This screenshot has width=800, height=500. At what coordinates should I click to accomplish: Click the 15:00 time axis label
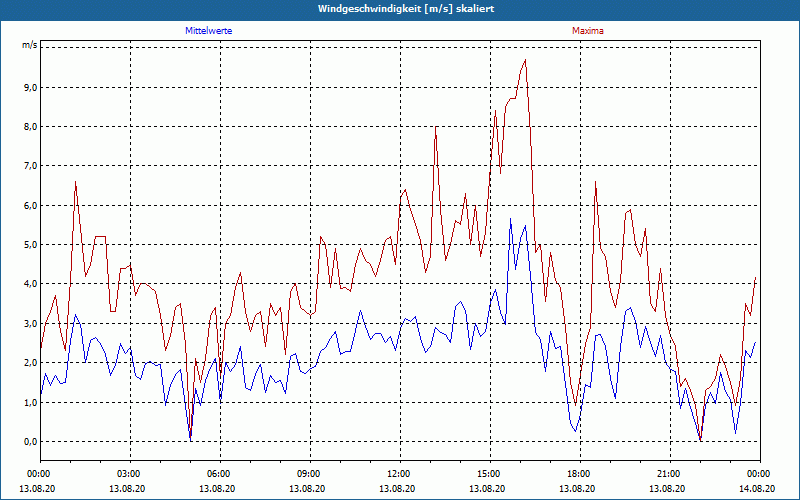click(490, 474)
